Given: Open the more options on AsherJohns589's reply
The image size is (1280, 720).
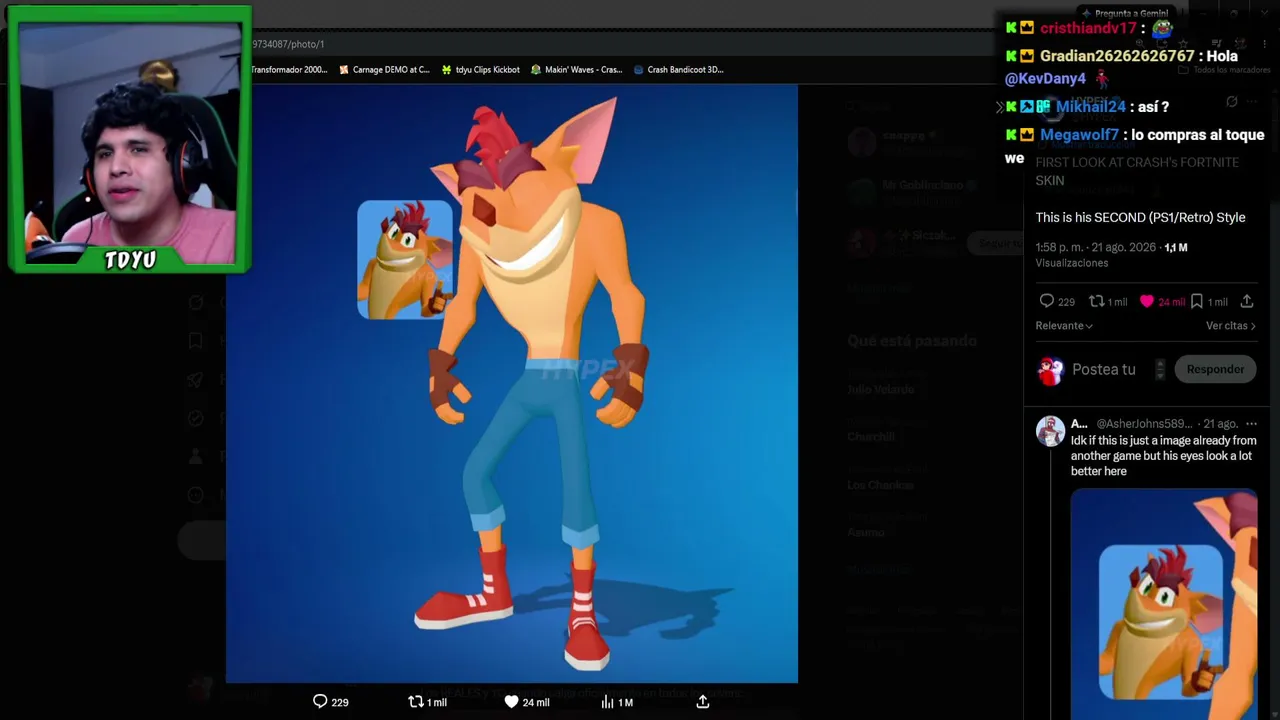Looking at the screenshot, I should (x=1251, y=424).
